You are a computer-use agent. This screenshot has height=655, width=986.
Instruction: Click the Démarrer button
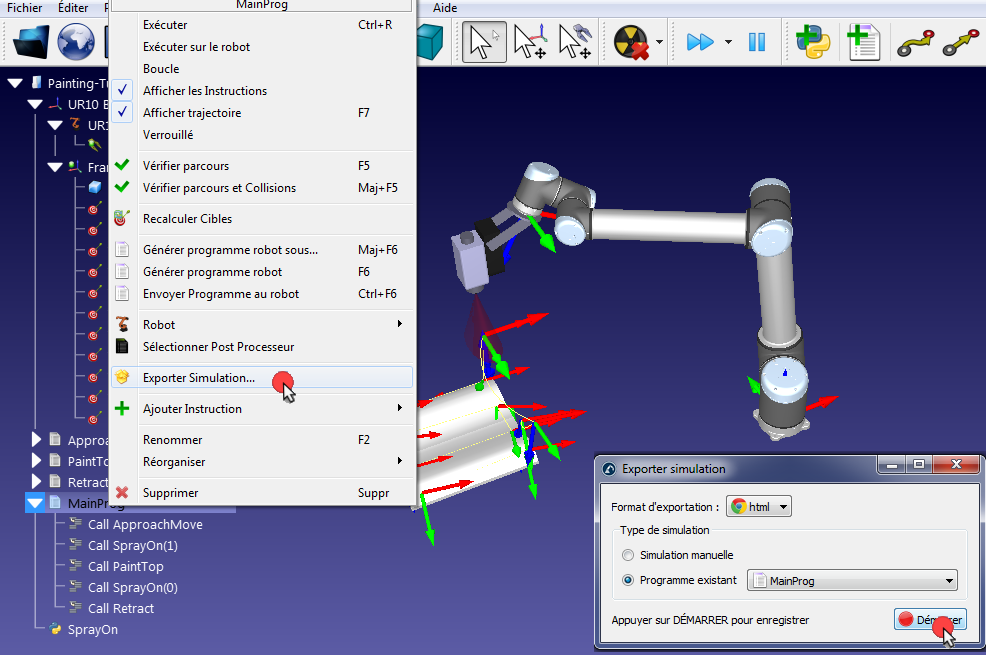[x=930, y=620]
